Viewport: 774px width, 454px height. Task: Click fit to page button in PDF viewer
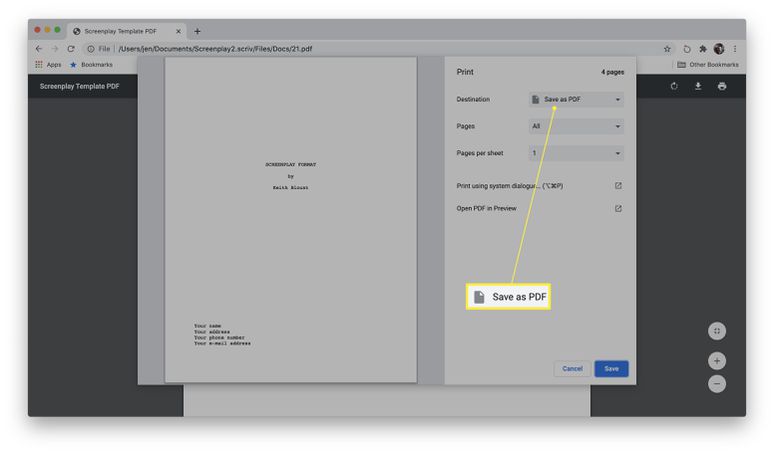pyautogui.click(x=717, y=331)
